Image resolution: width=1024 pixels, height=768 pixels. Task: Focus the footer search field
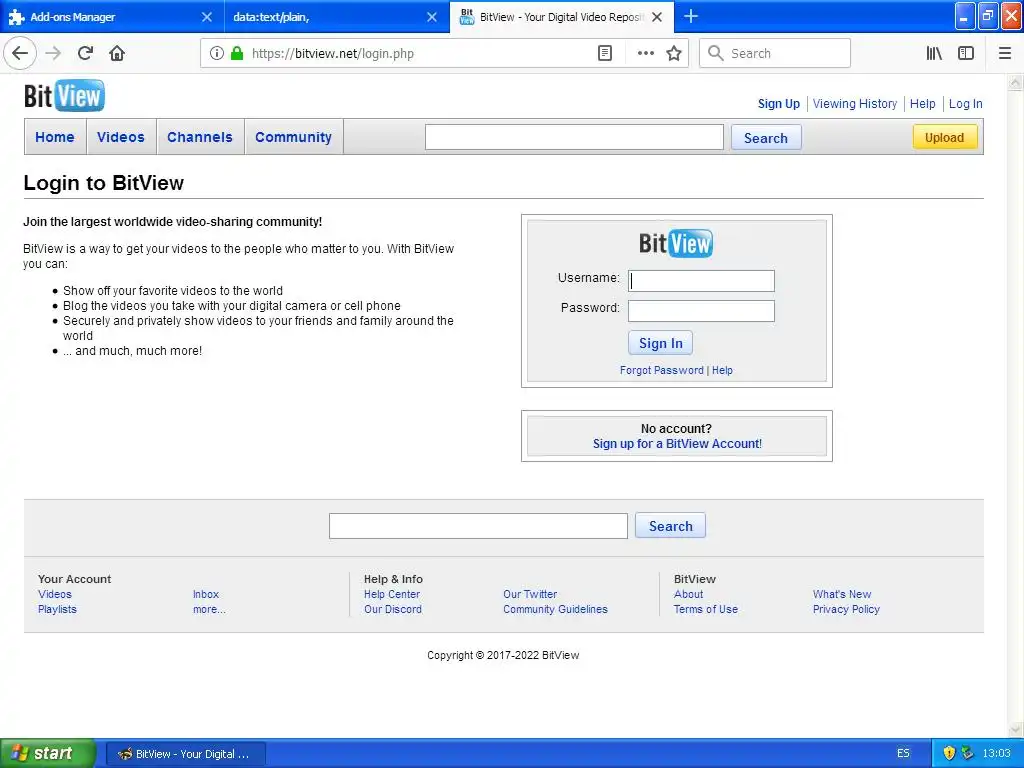tap(478, 526)
